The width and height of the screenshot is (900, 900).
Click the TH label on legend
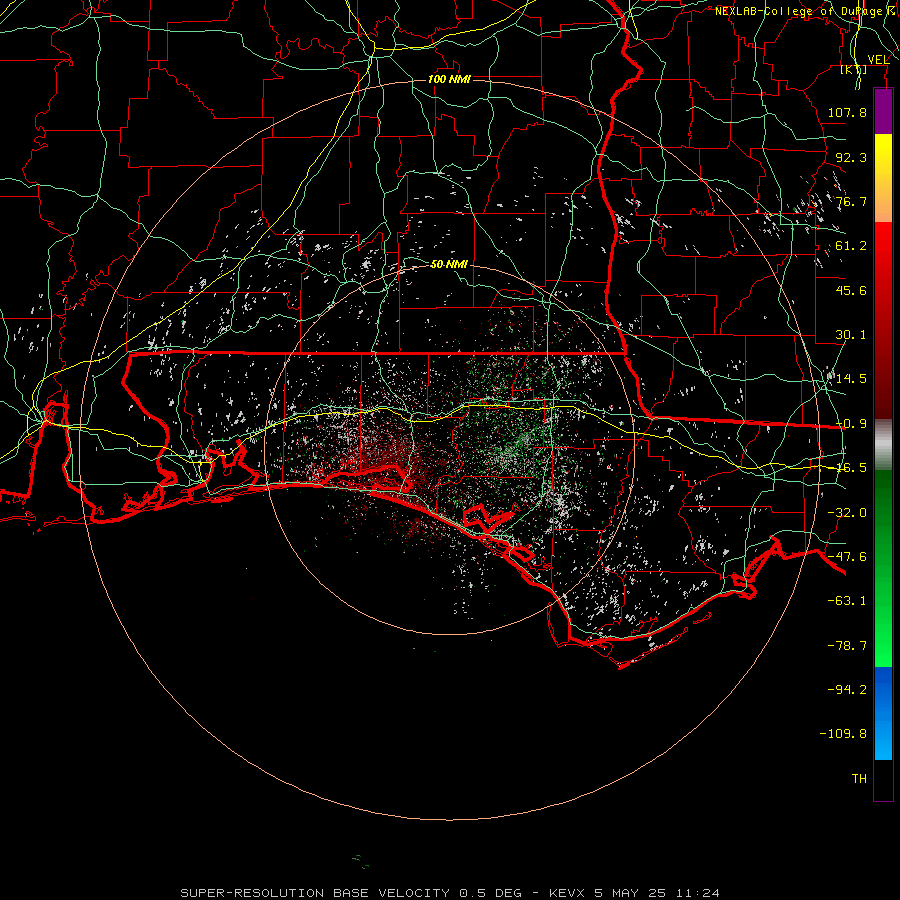(859, 779)
